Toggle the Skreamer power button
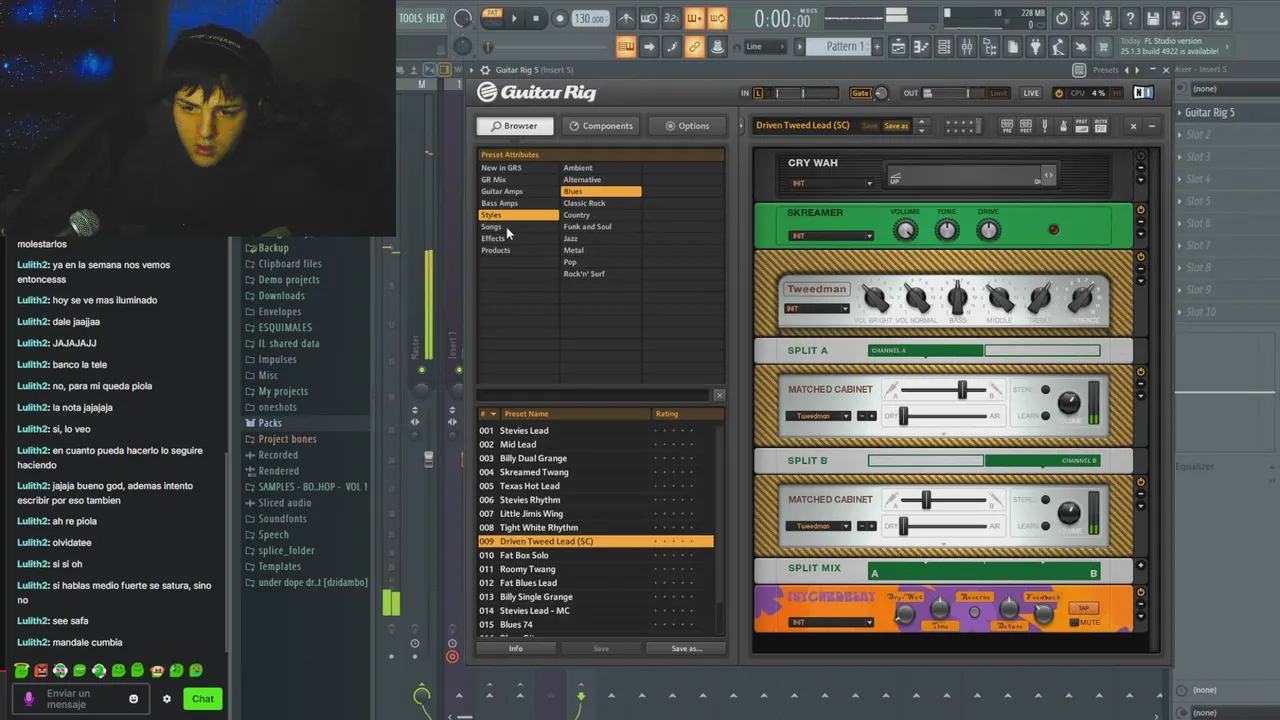Screen dimensions: 1280x720 pos(1140,209)
